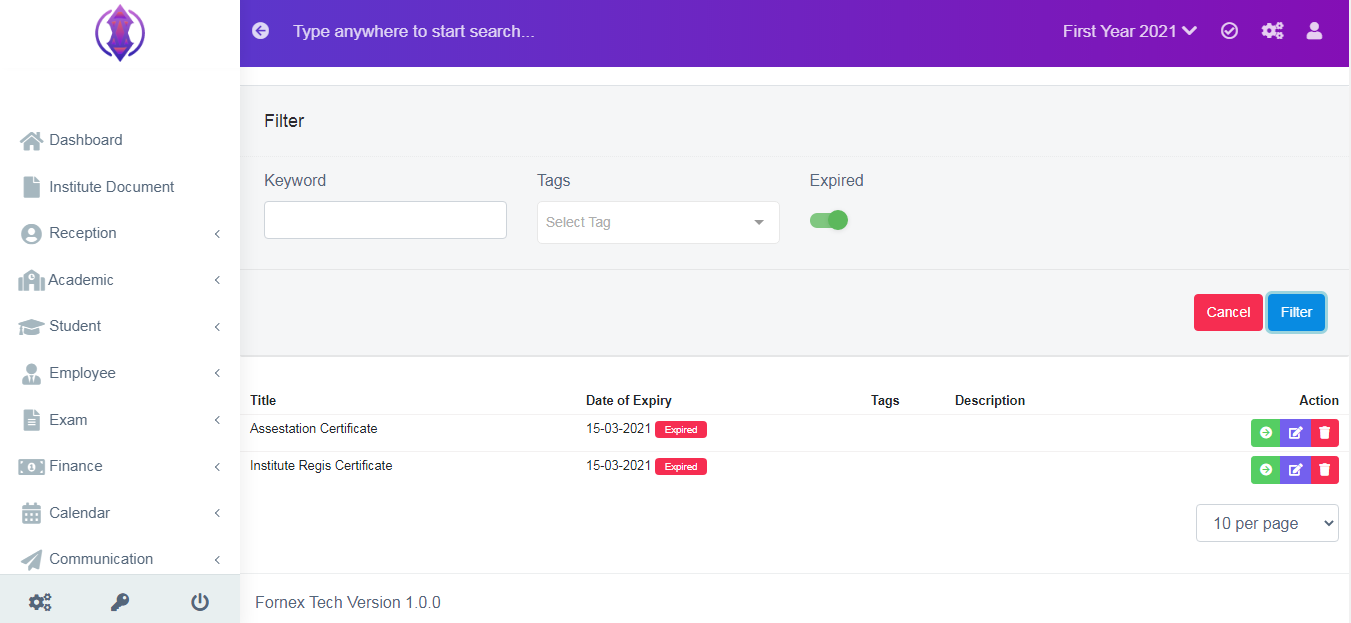Image resolution: width=1351 pixels, height=623 pixels.
Task: Expand the Calendar chevron
Action: click(217, 513)
